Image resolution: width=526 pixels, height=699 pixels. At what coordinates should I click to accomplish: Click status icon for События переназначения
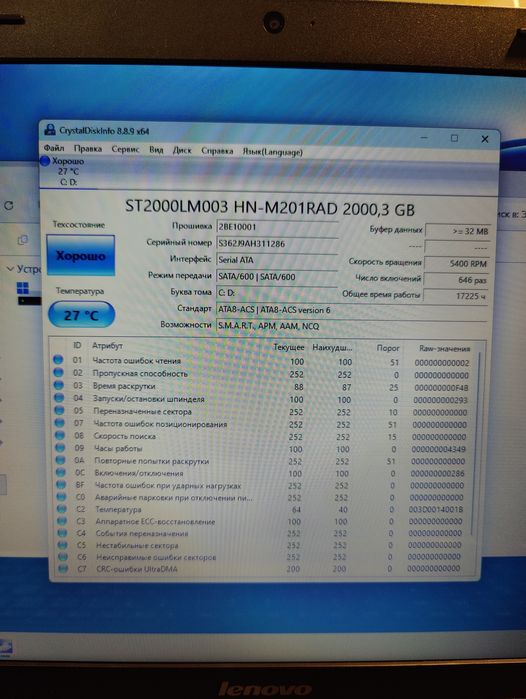click(x=62, y=532)
